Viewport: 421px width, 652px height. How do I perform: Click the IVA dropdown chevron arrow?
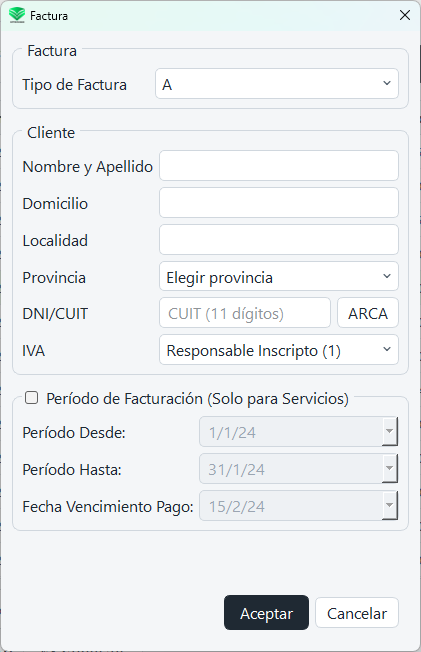pyautogui.click(x=387, y=349)
